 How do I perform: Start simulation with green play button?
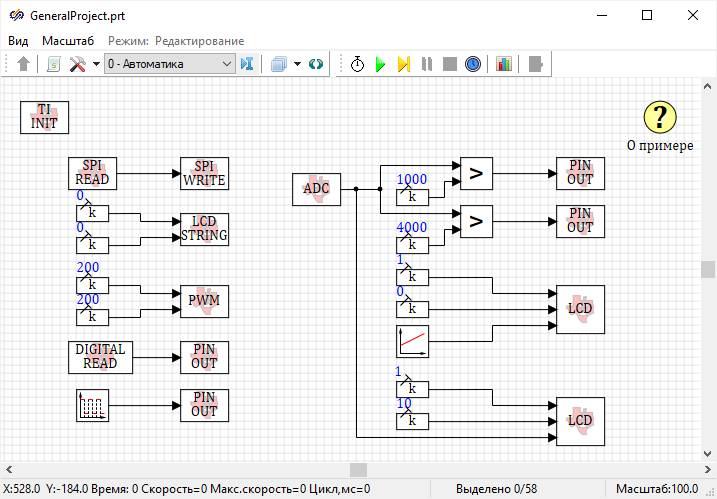pos(380,64)
